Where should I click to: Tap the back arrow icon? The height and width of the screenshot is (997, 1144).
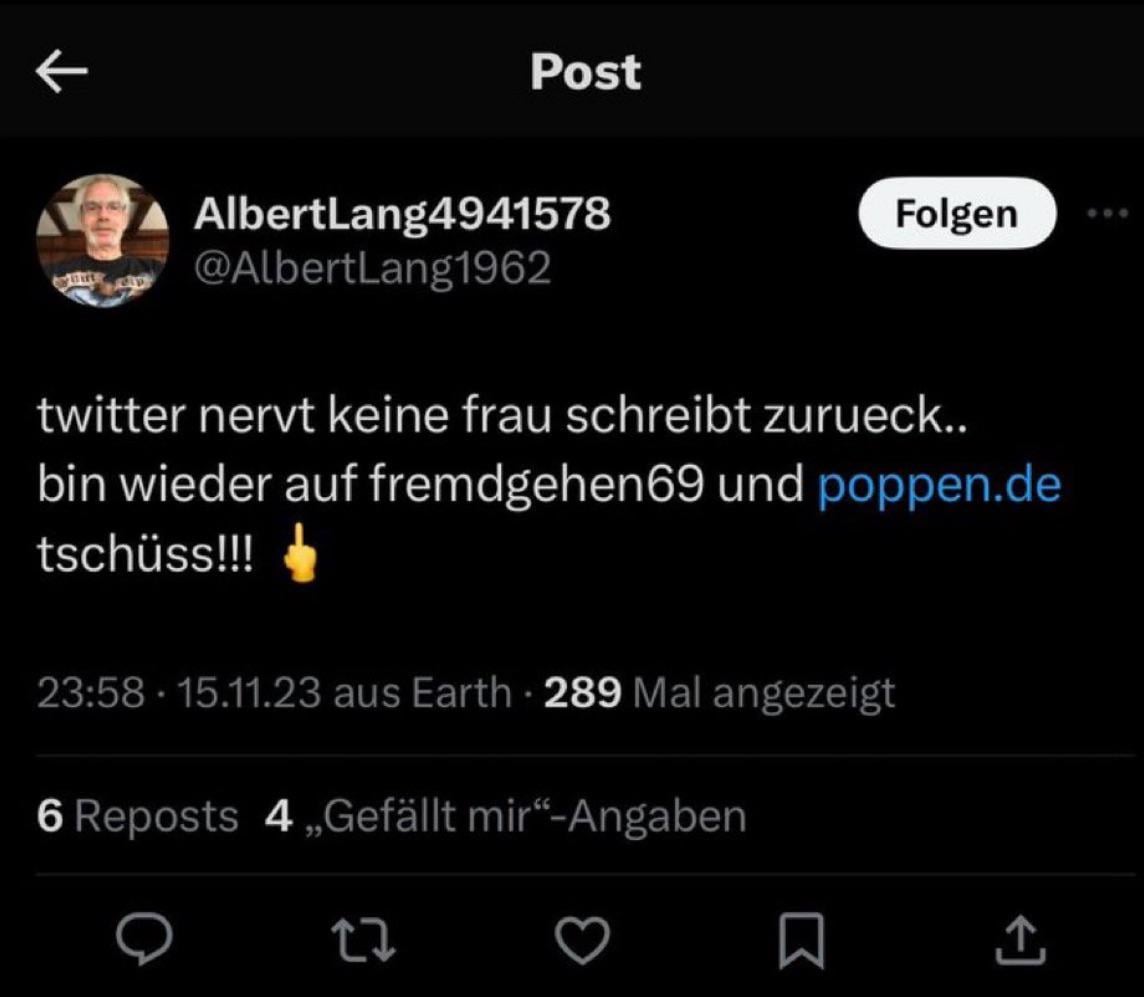tap(62, 74)
